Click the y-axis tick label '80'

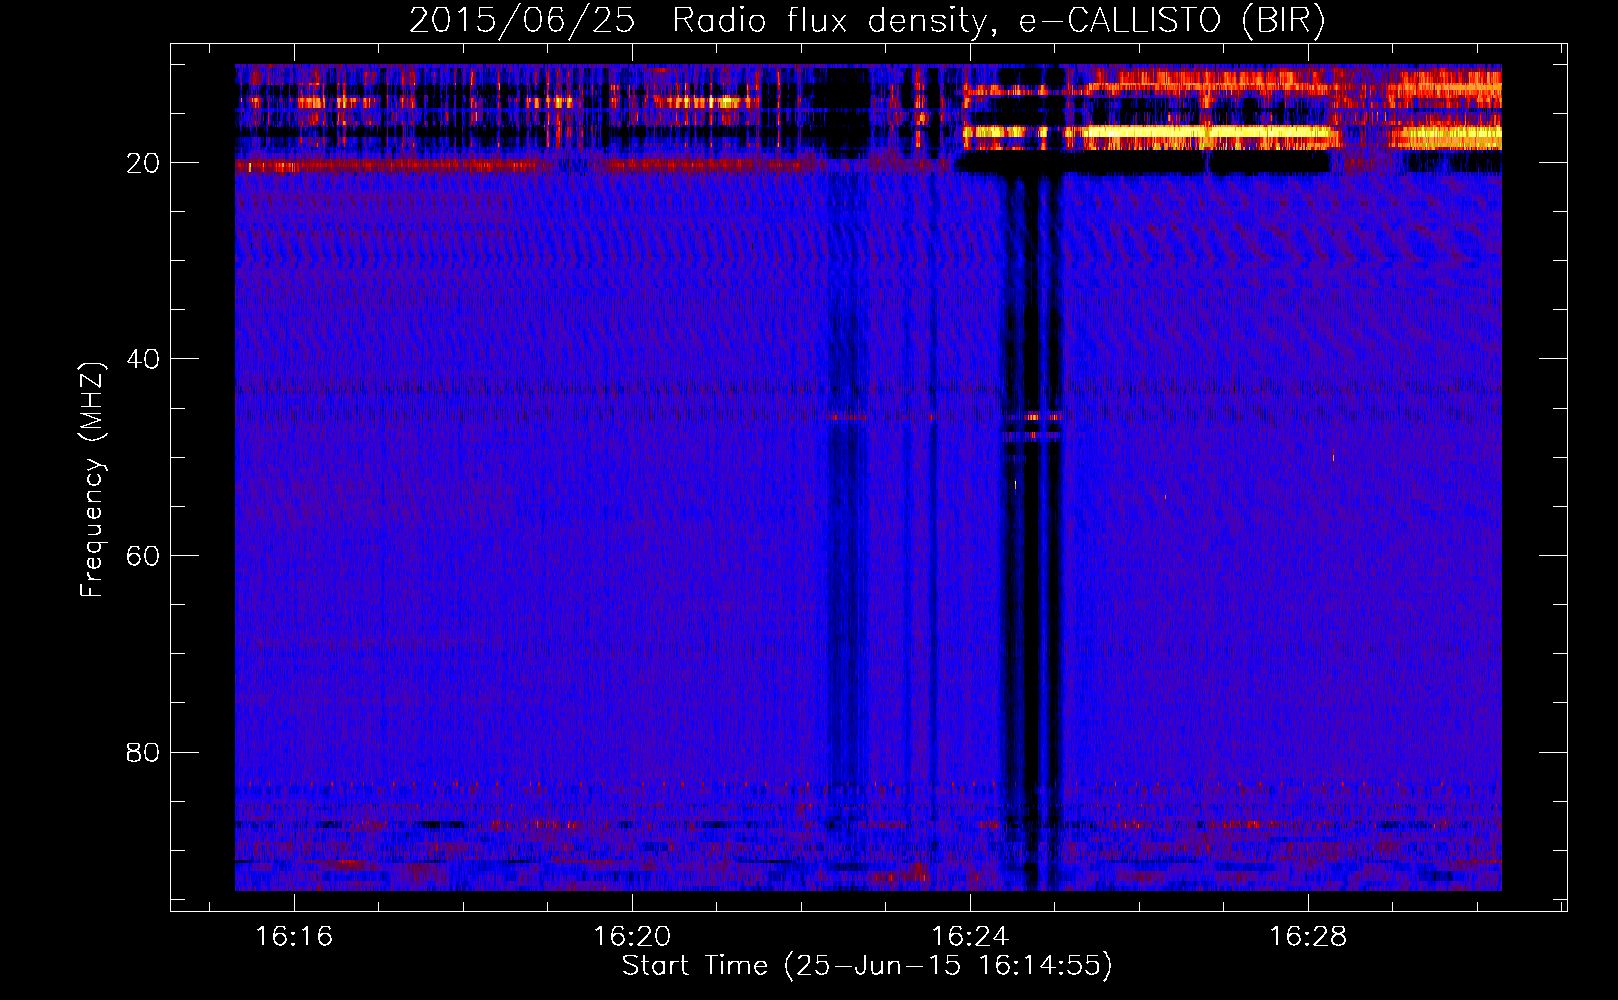point(143,752)
